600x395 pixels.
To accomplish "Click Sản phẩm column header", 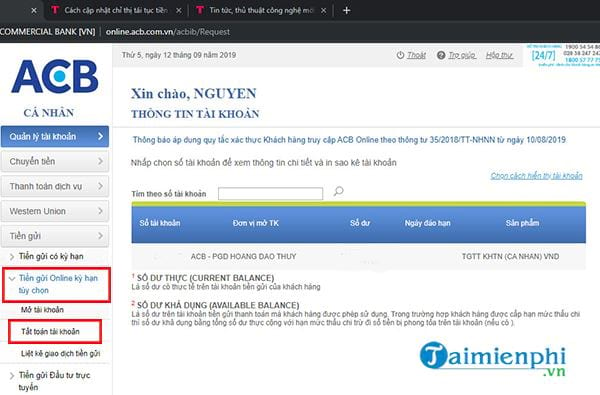I will 522,223.
